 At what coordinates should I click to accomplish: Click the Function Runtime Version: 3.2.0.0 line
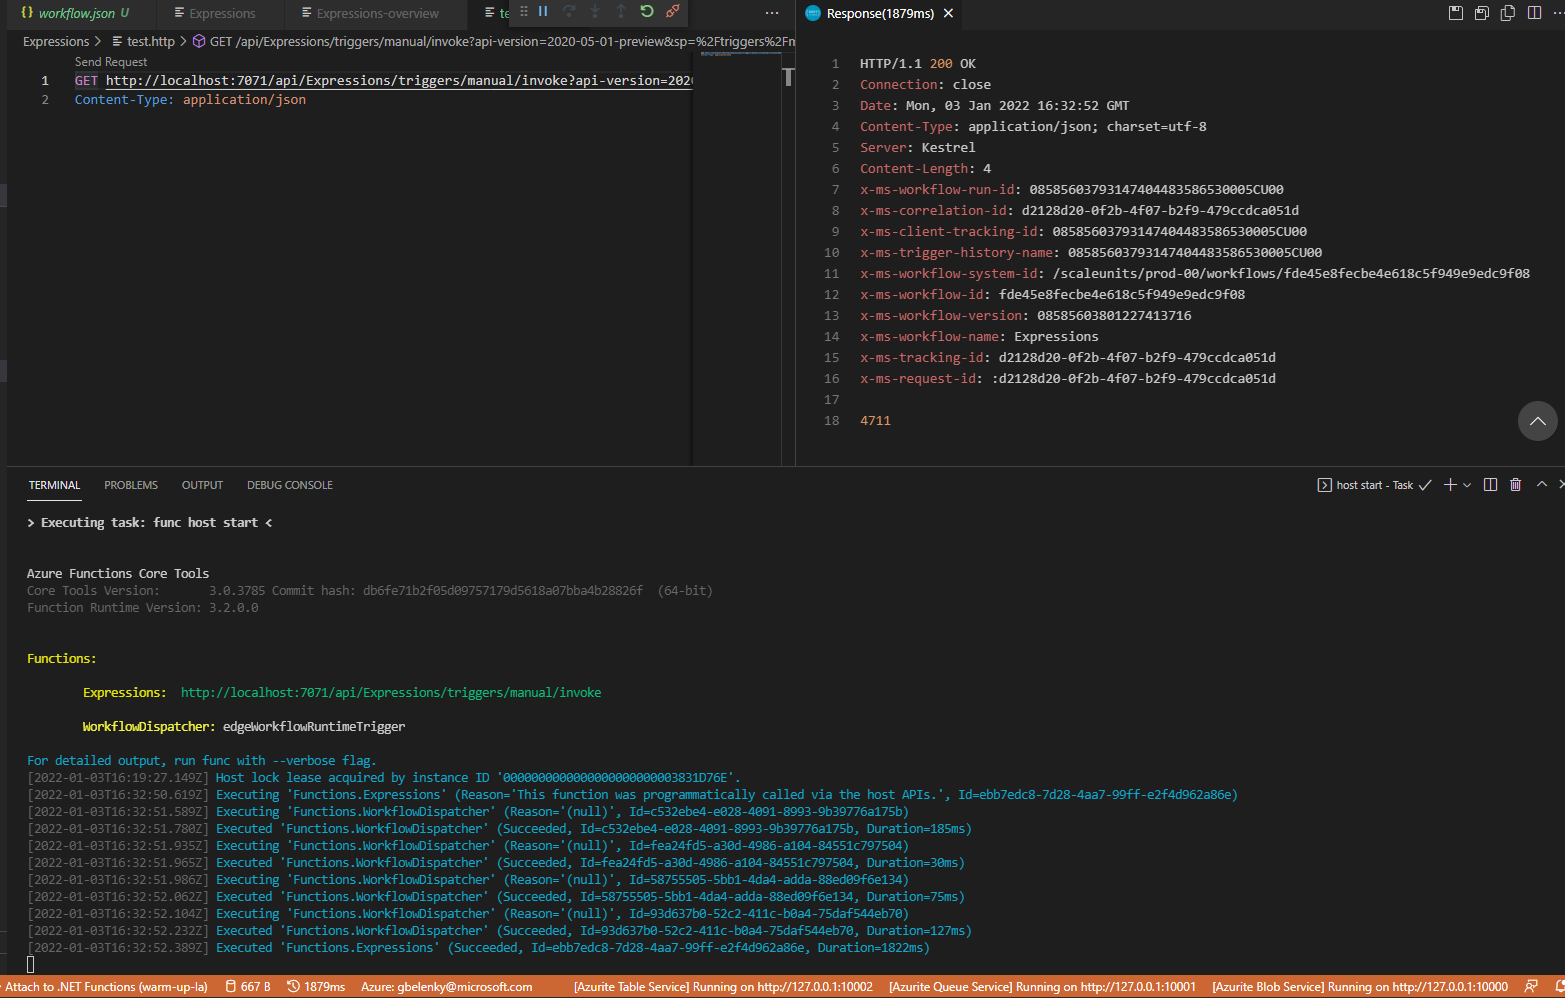click(142, 608)
